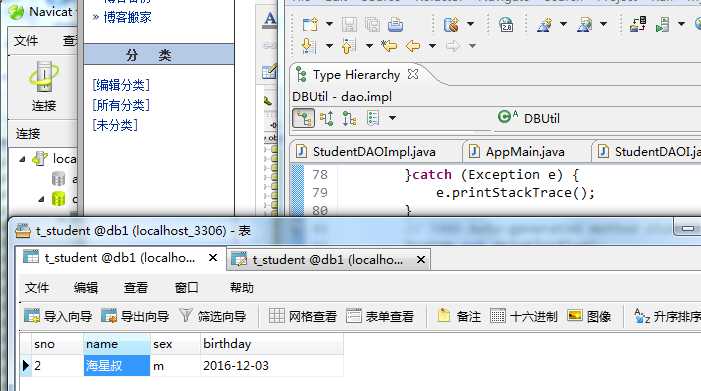
Task: Open the 帮助 menu in table window
Action: [242, 287]
